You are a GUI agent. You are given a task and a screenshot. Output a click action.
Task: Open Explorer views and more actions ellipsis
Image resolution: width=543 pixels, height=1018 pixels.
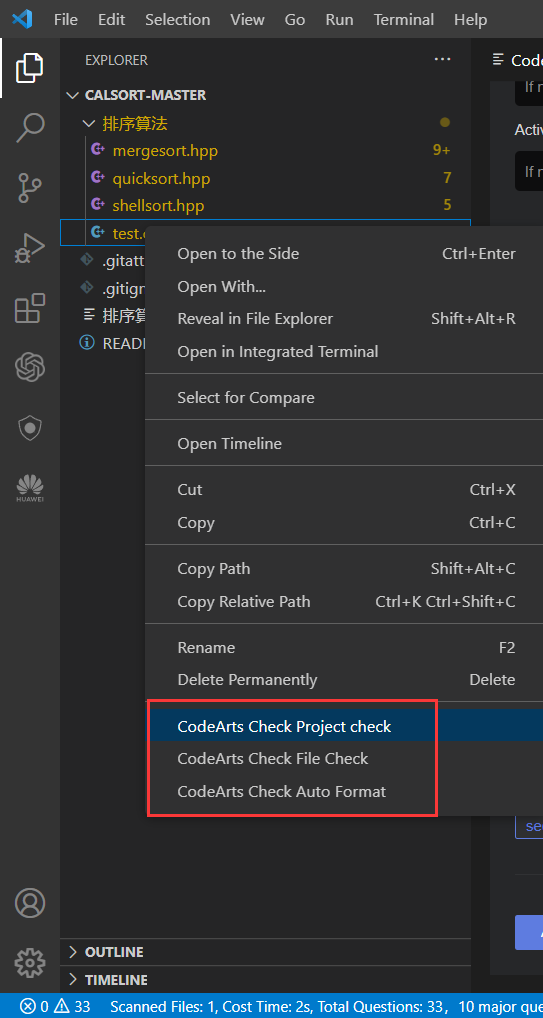[442, 60]
